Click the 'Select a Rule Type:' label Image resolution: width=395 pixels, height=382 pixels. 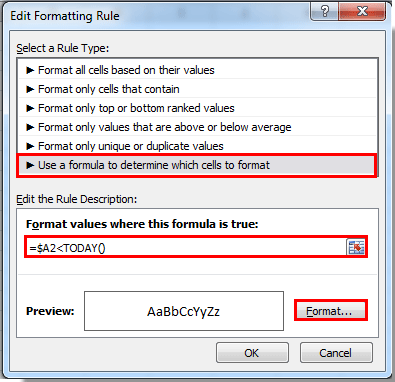point(63,48)
